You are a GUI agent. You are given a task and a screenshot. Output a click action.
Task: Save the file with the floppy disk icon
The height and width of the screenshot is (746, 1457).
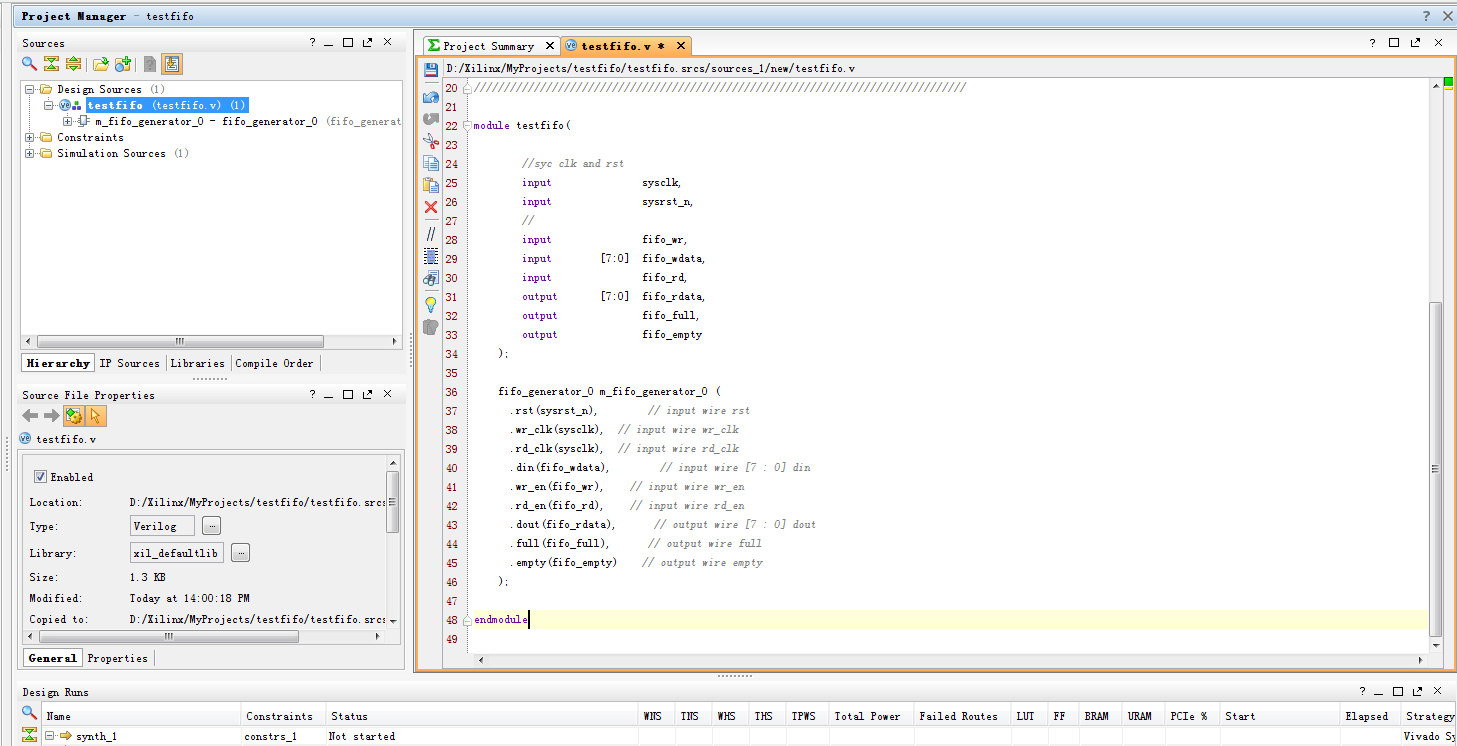(x=431, y=69)
